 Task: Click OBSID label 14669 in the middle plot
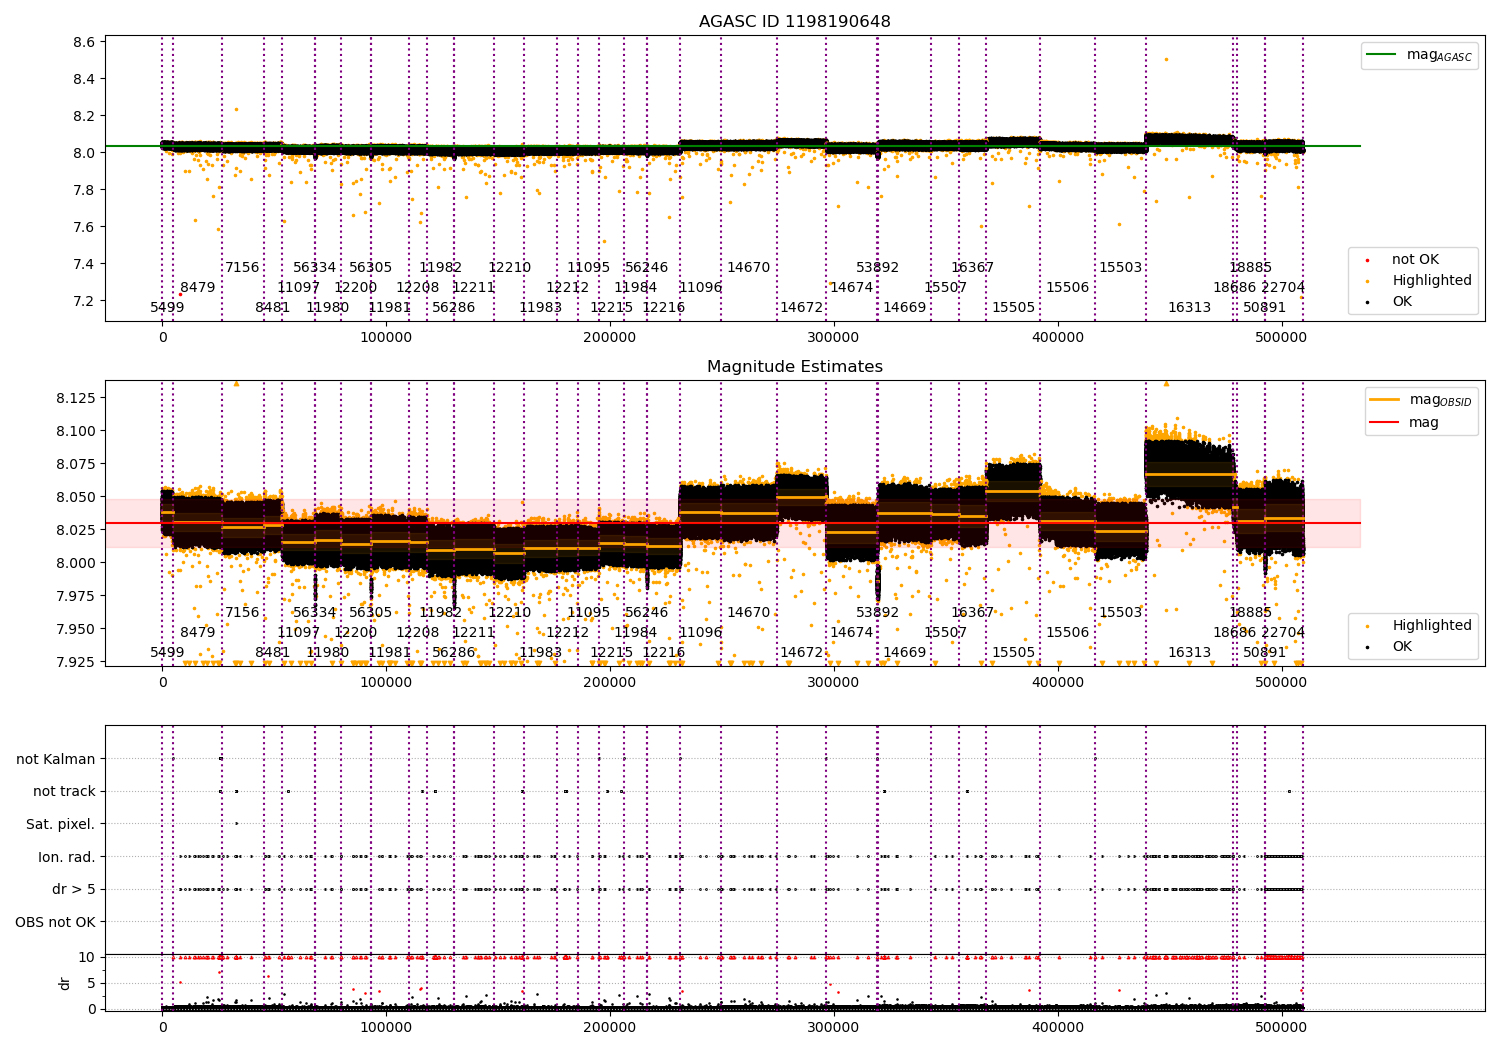point(904,653)
